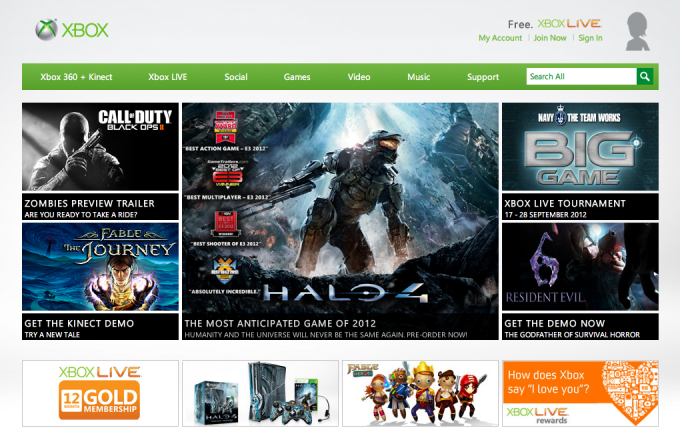Open the Resident Evil 6 tile image
Screen dimensions: 680x434
[580, 267]
